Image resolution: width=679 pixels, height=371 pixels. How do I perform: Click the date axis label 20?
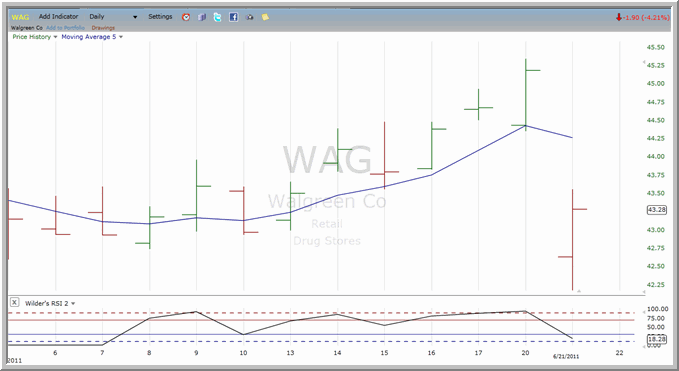click(525, 353)
